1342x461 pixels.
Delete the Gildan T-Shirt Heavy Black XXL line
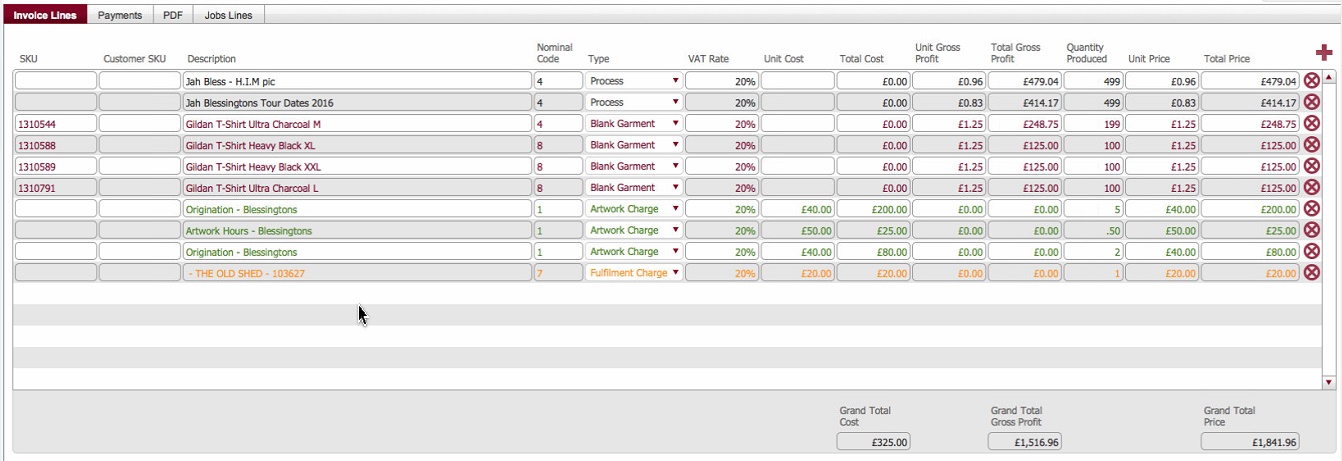pyautogui.click(x=1311, y=166)
